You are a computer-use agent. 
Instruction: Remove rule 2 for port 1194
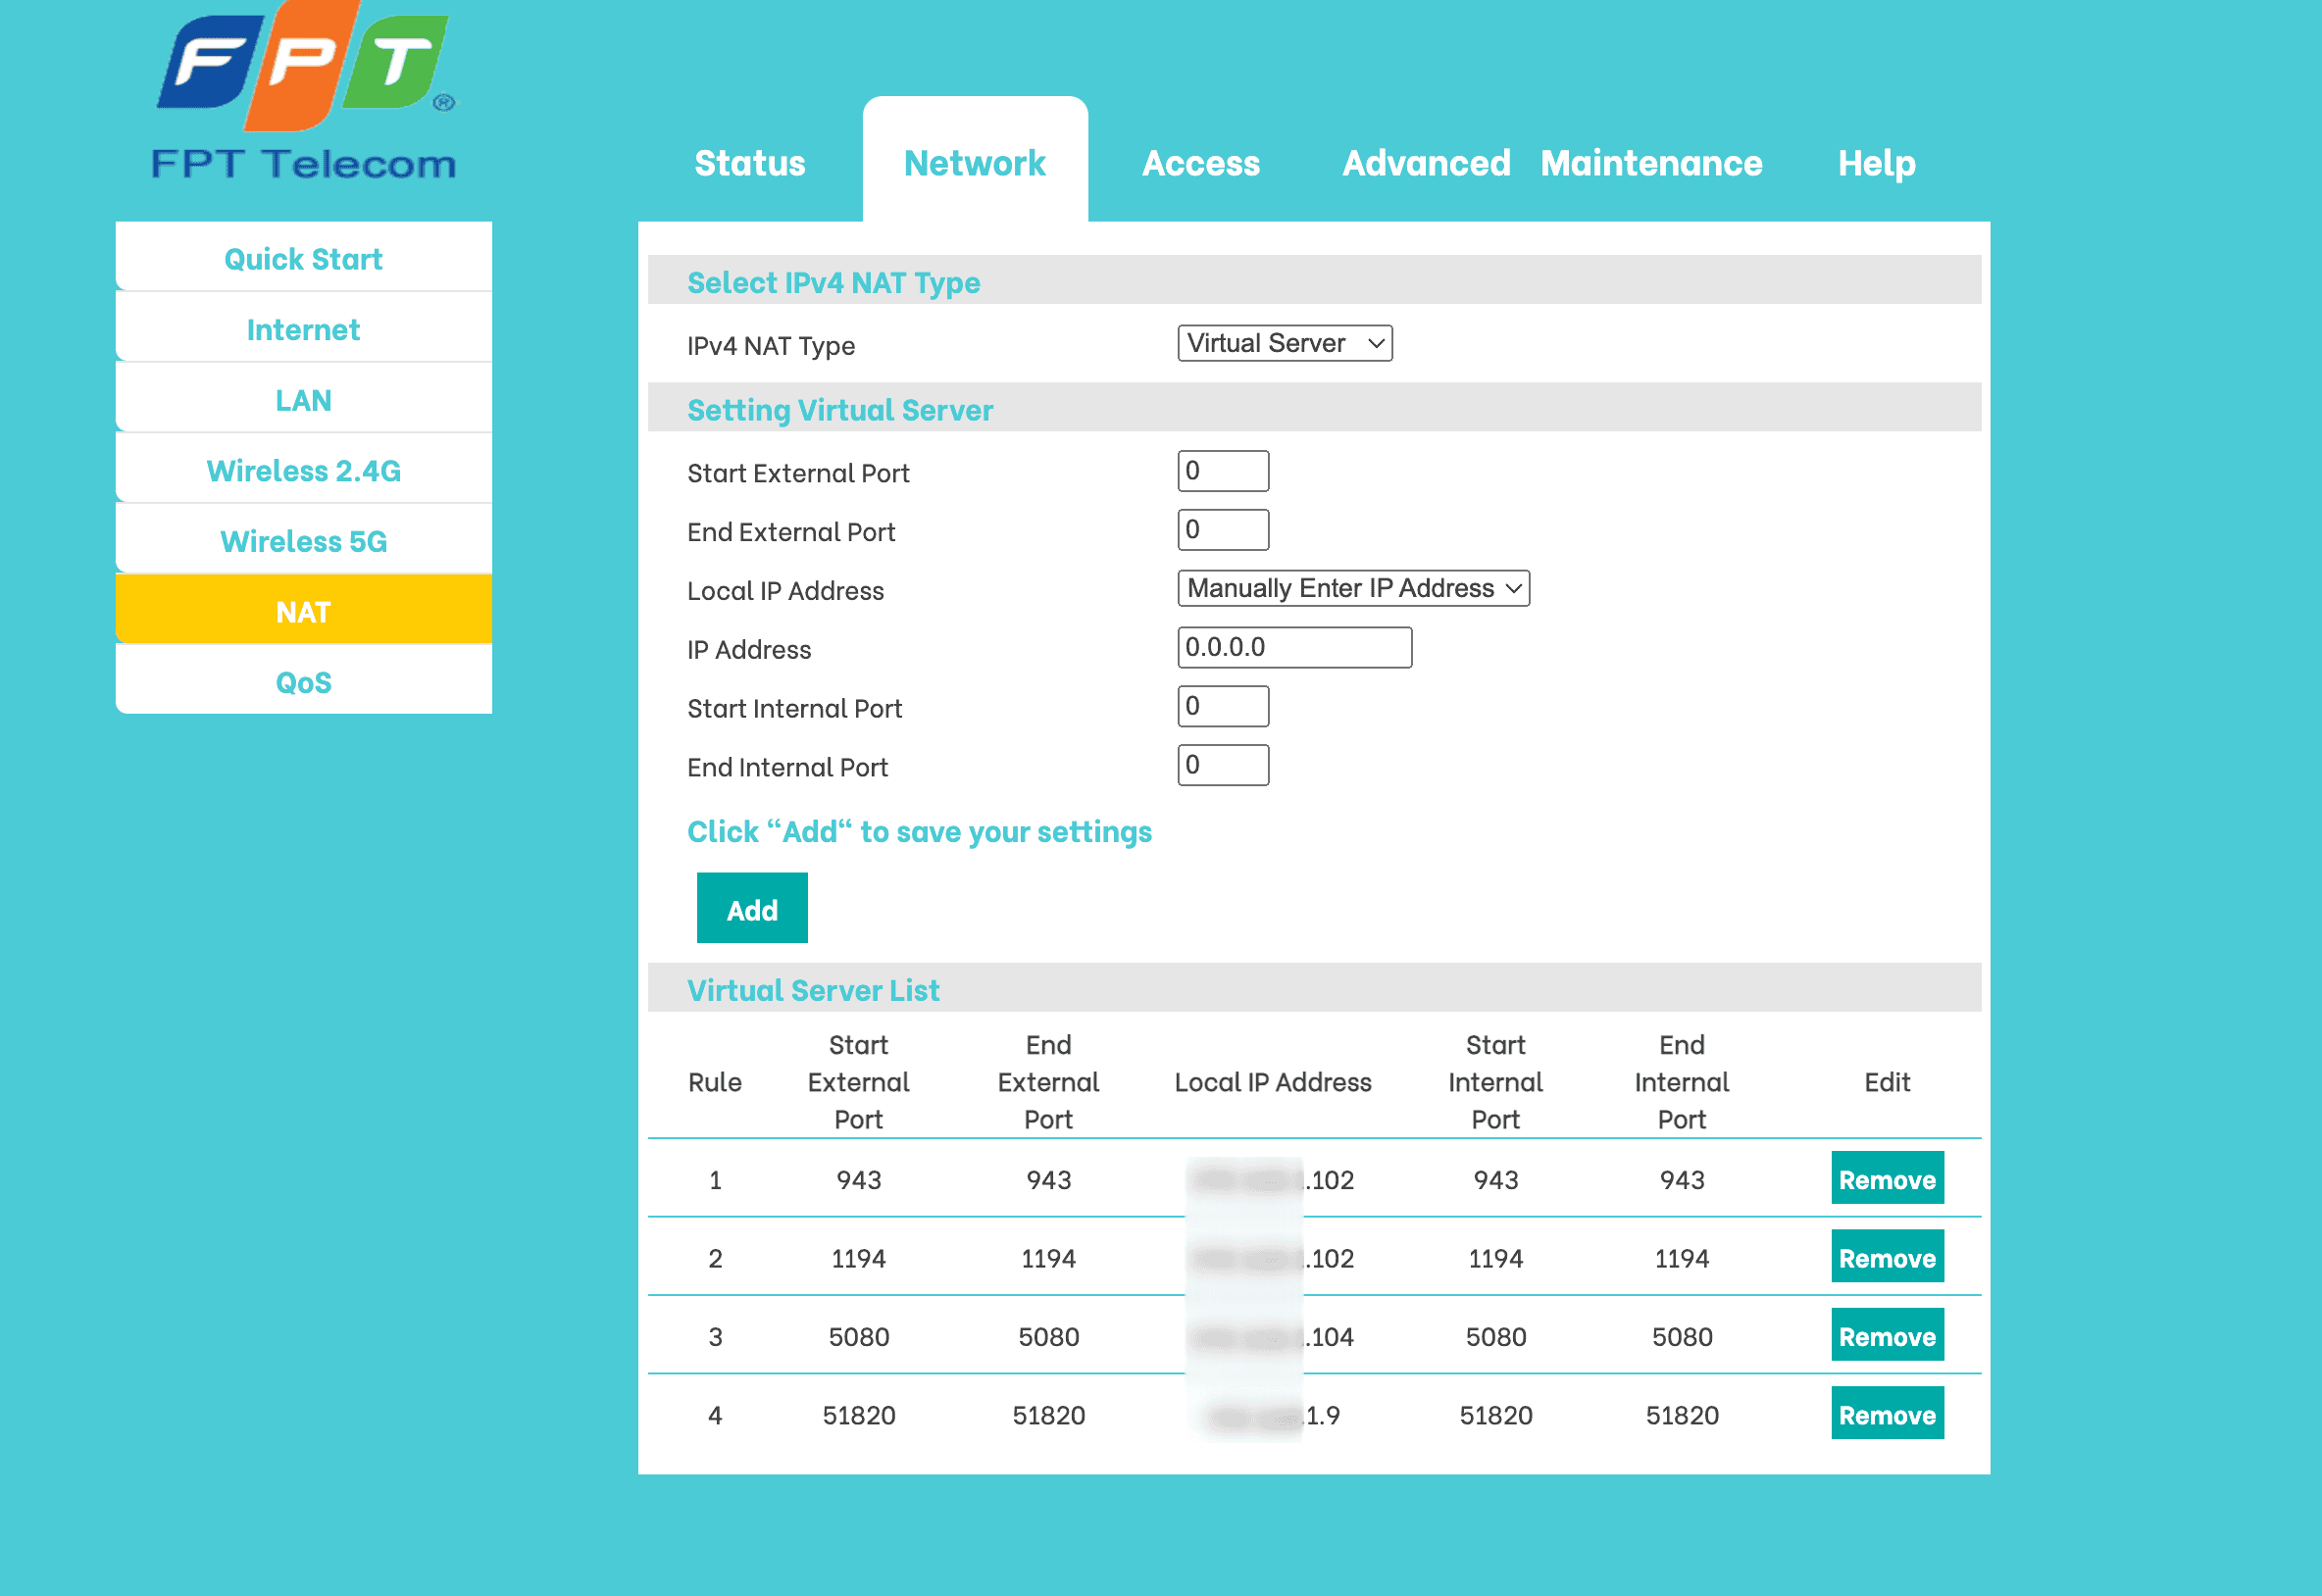pos(1887,1257)
